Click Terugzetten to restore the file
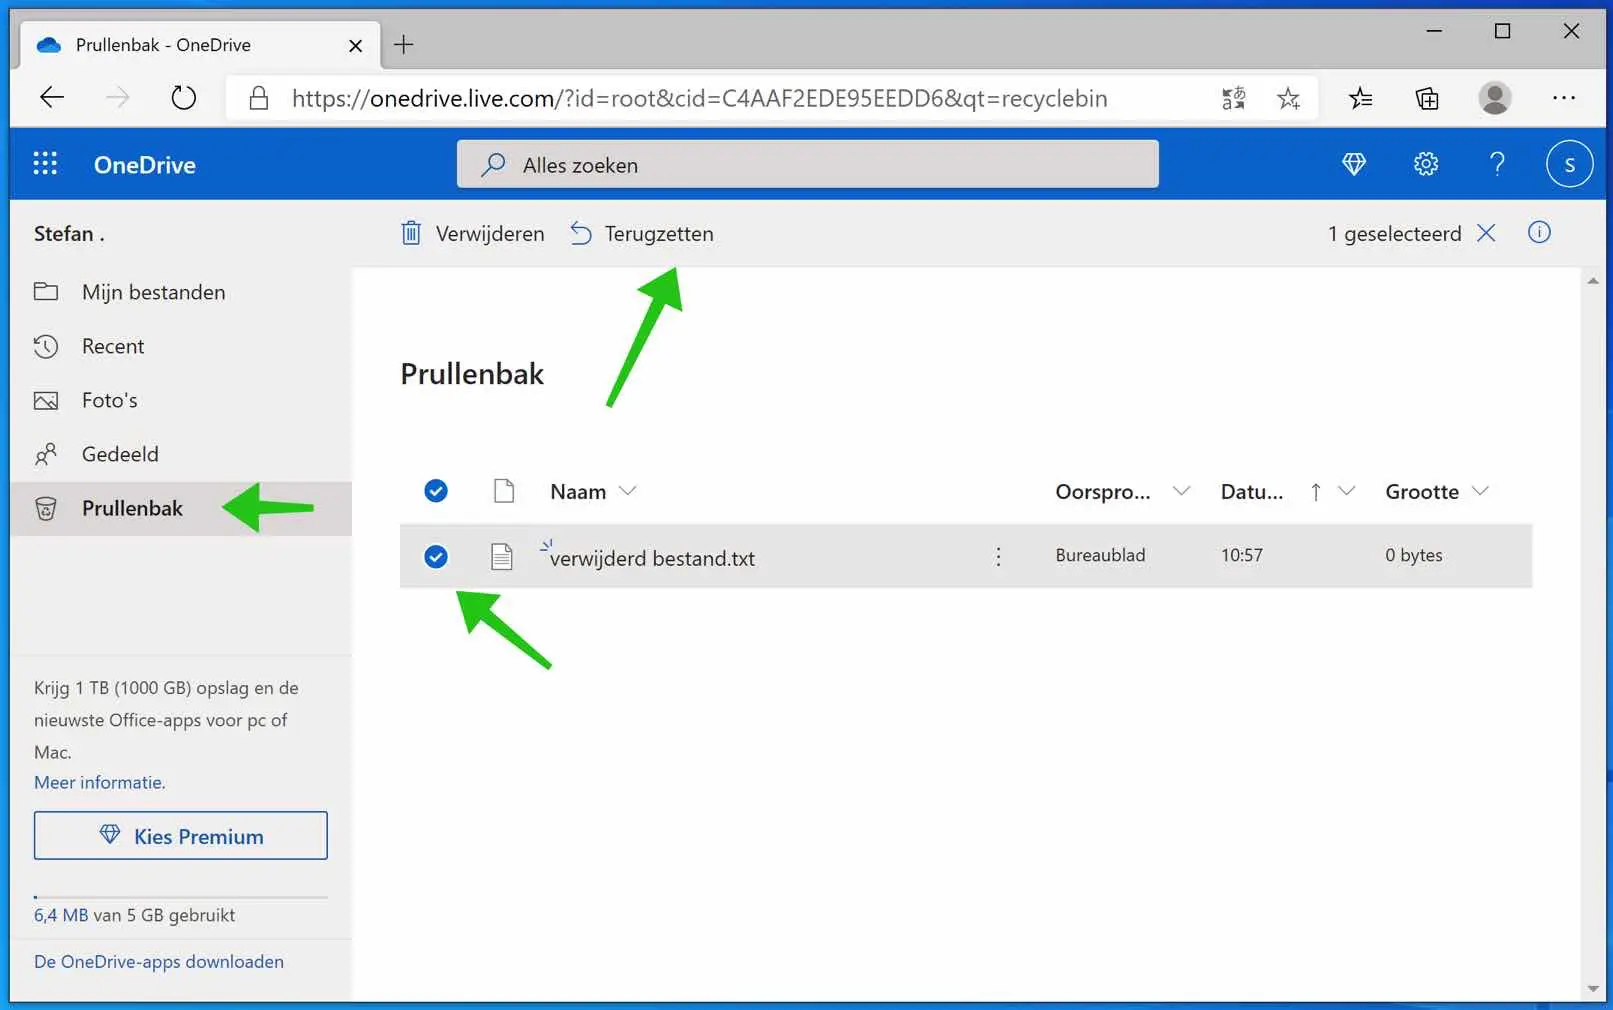This screenshot has width=1613, height=1010. [641, 233]
